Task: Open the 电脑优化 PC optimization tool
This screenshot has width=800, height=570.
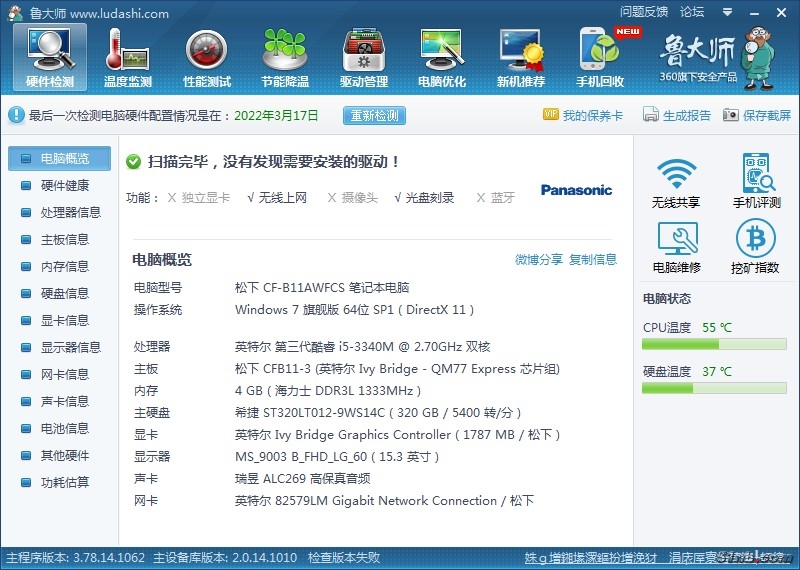Action: pyautogui.click(x=442, y=57)
